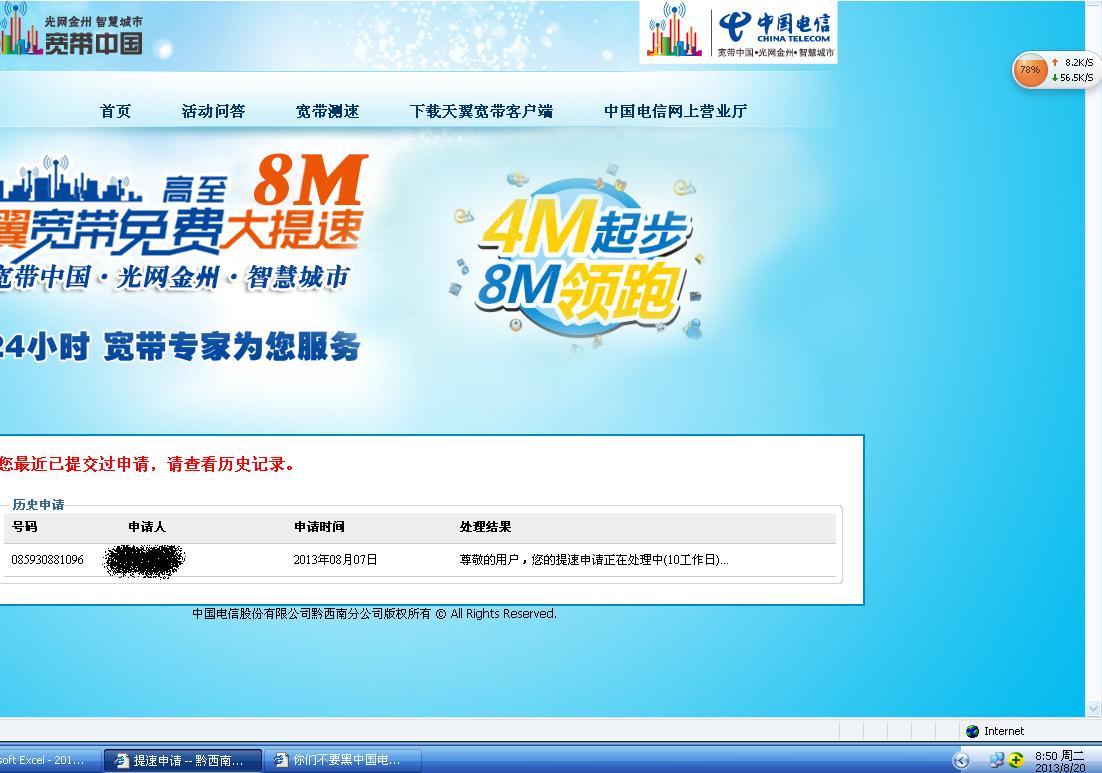Click the number 085930881096 cell

pyautogui.click(x=47, y=560)
